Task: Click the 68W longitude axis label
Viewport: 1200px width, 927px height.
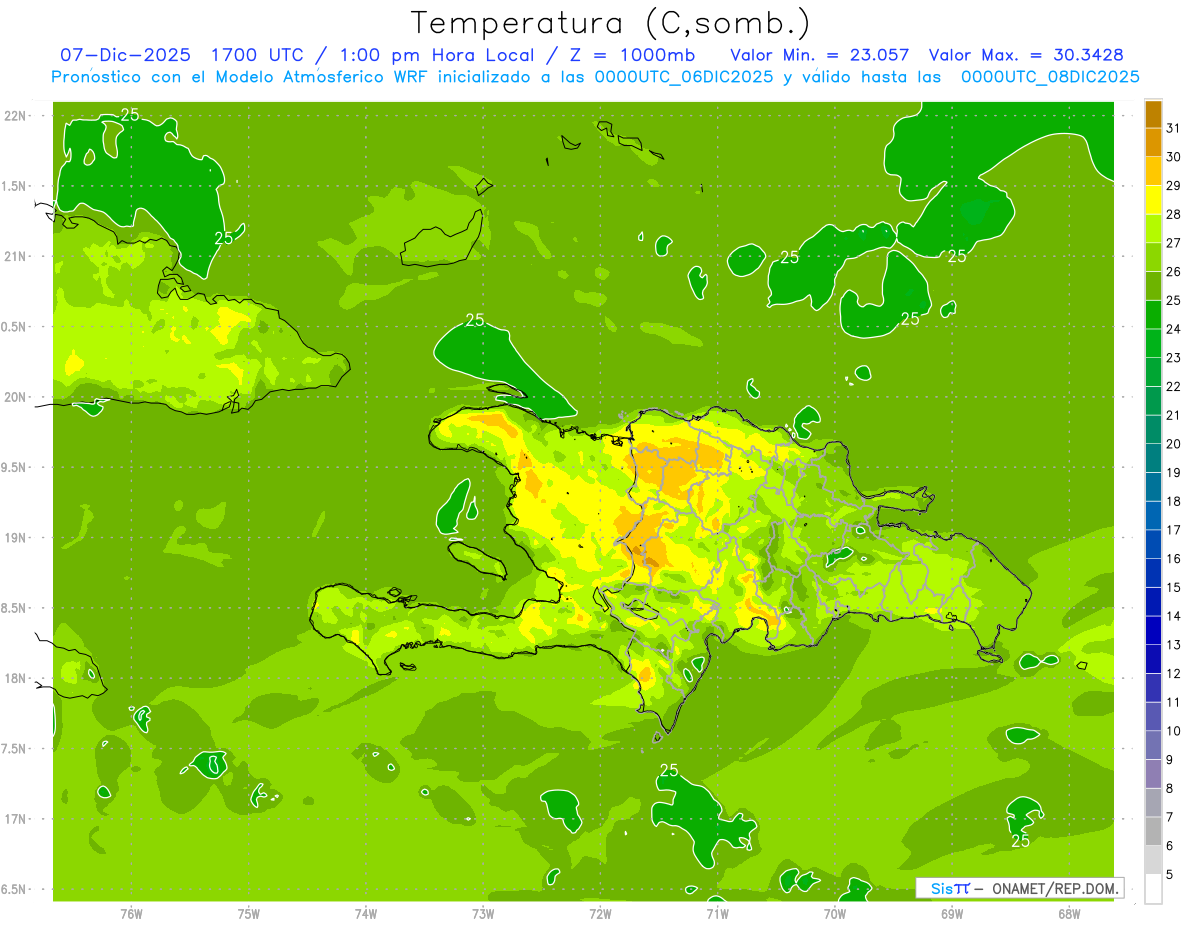Action: (x=1069, y=913)
